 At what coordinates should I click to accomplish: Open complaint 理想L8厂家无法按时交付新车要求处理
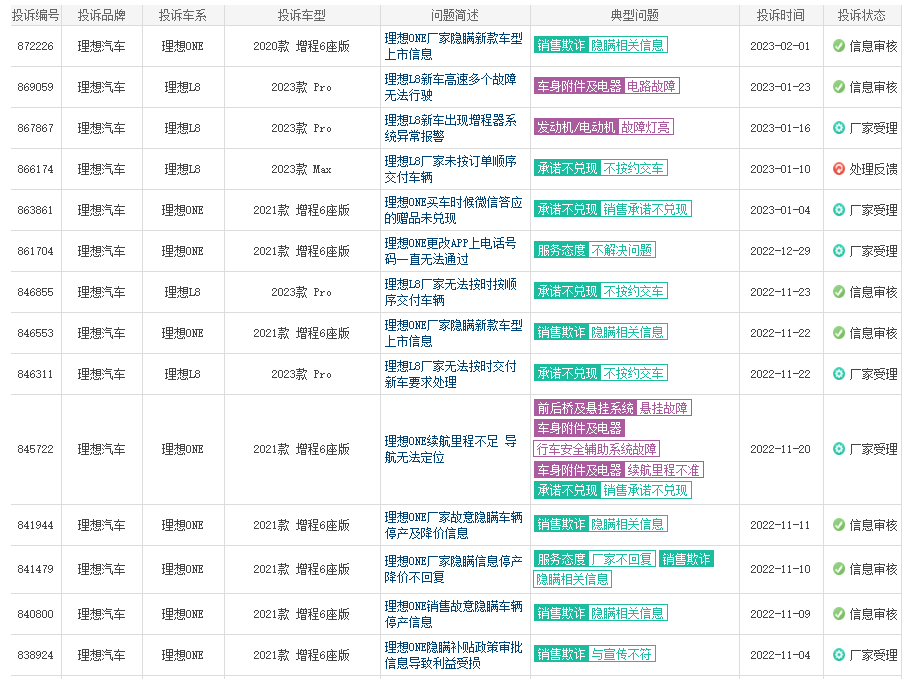(450, 374)
